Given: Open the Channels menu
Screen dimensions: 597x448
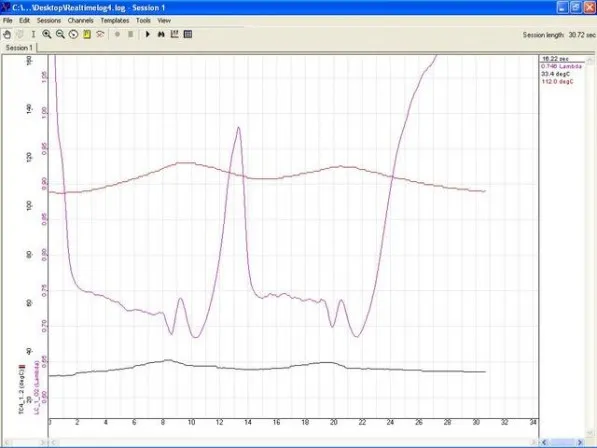Looking at the screenshot, I should [x=80, y=21].
